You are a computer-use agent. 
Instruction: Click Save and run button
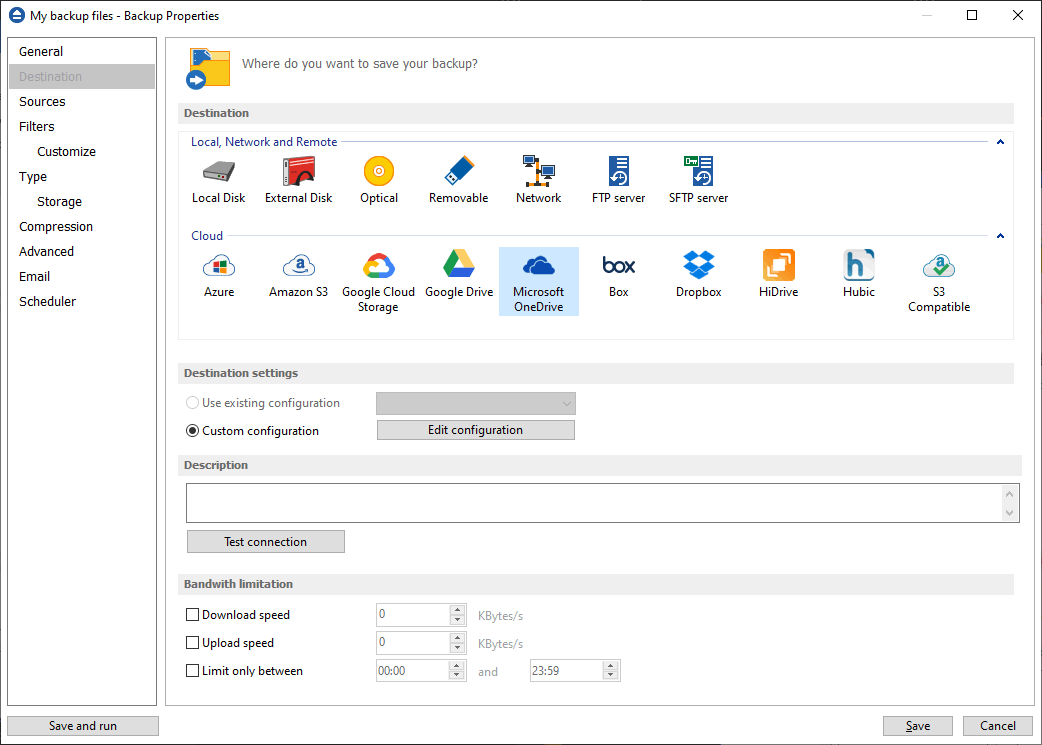83,726
